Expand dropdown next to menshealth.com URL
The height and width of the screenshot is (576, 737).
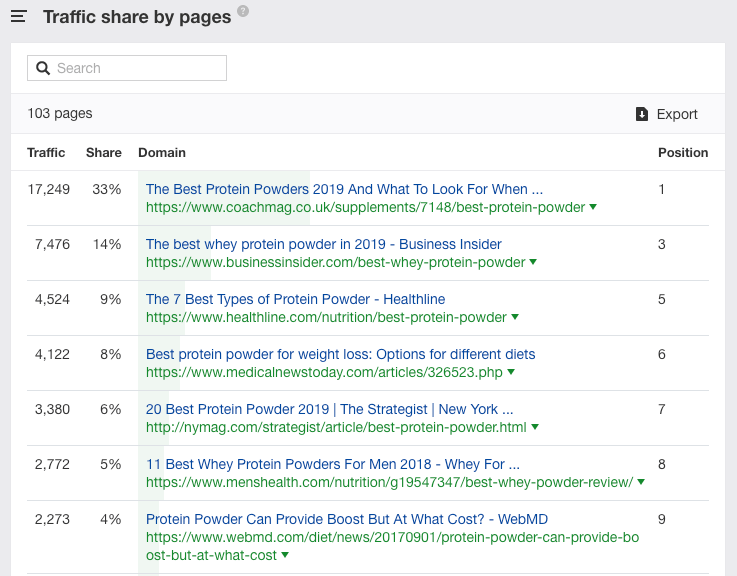[641, 482]
